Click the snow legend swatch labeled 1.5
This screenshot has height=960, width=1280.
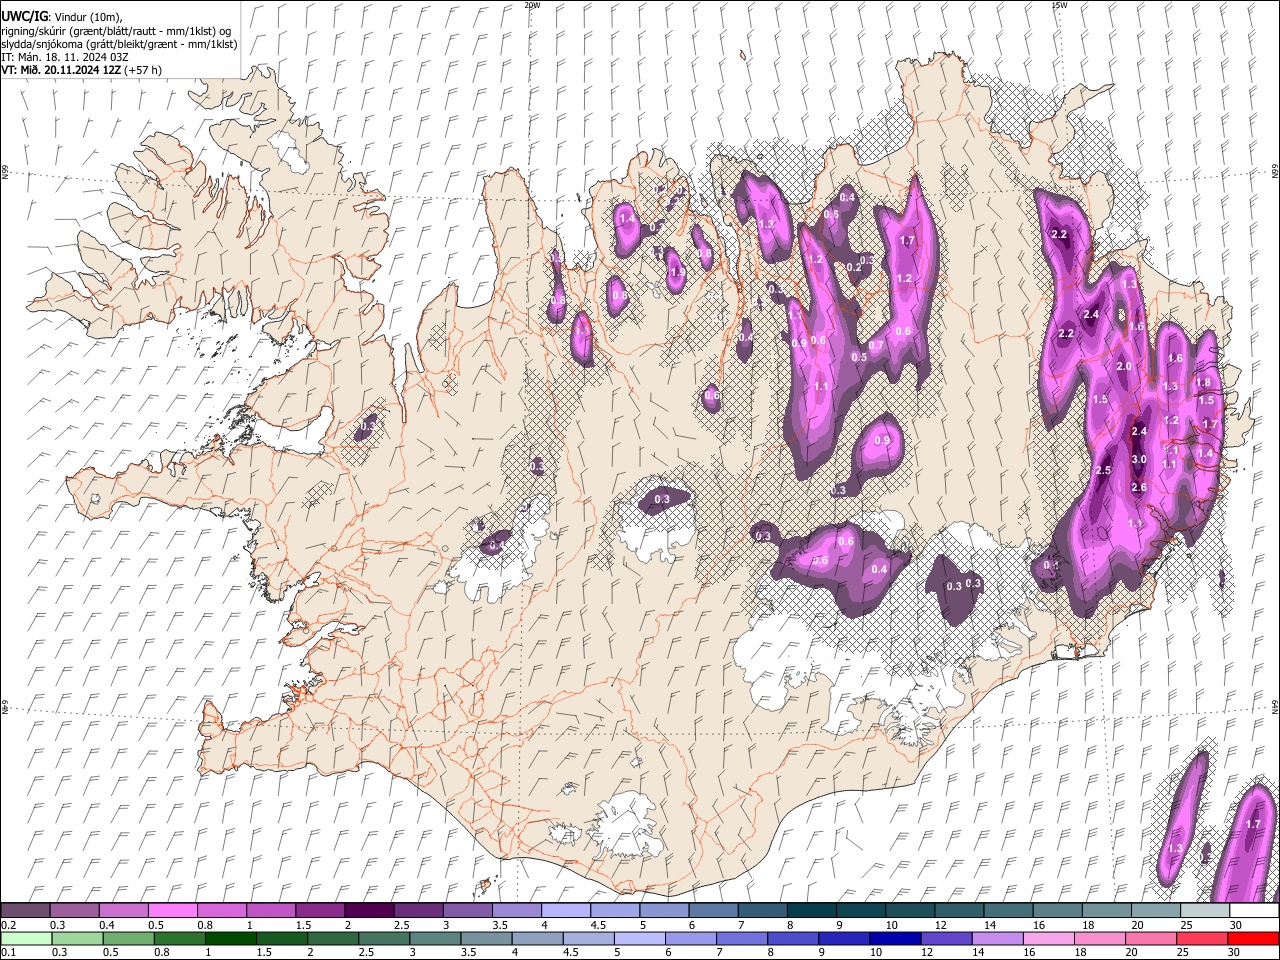point(319,910)
